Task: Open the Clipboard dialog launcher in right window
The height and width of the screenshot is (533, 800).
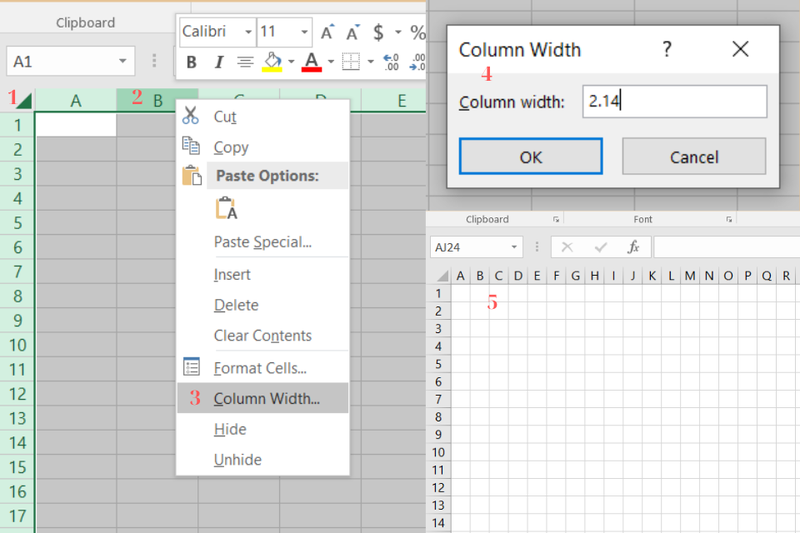Action: pyautogui.click(x=556, y=219)
